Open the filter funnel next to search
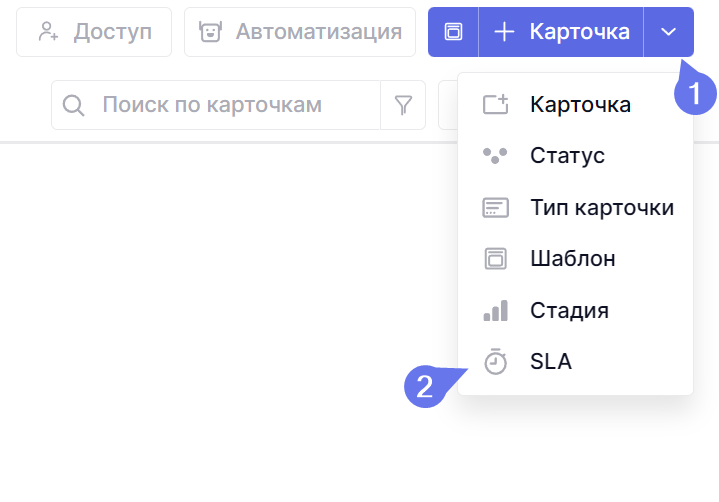 coord(403,105)
